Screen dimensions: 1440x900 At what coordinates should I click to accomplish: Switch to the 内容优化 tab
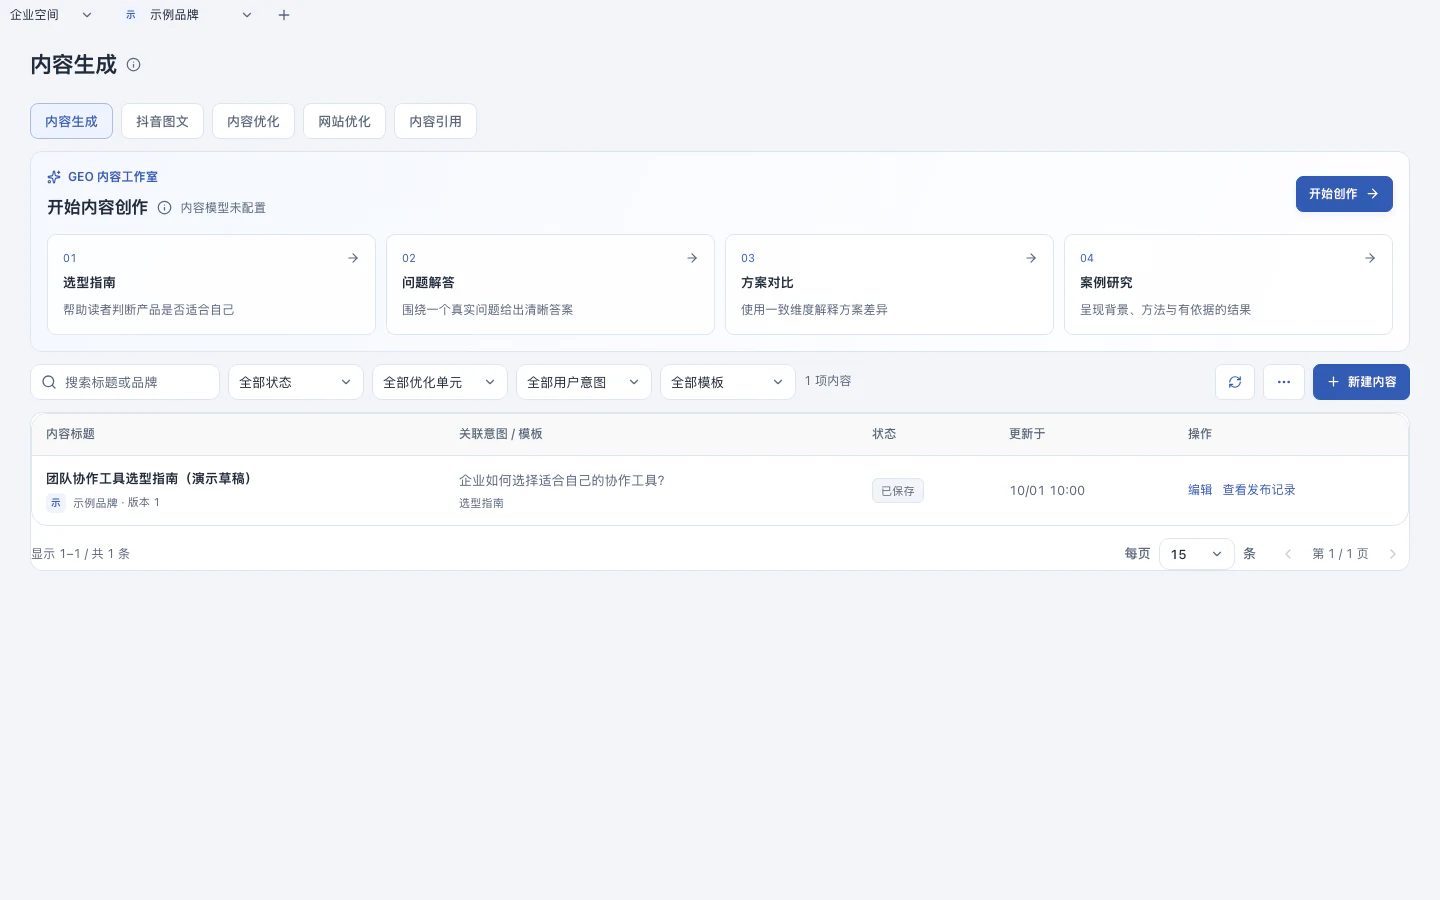(253, 121)
